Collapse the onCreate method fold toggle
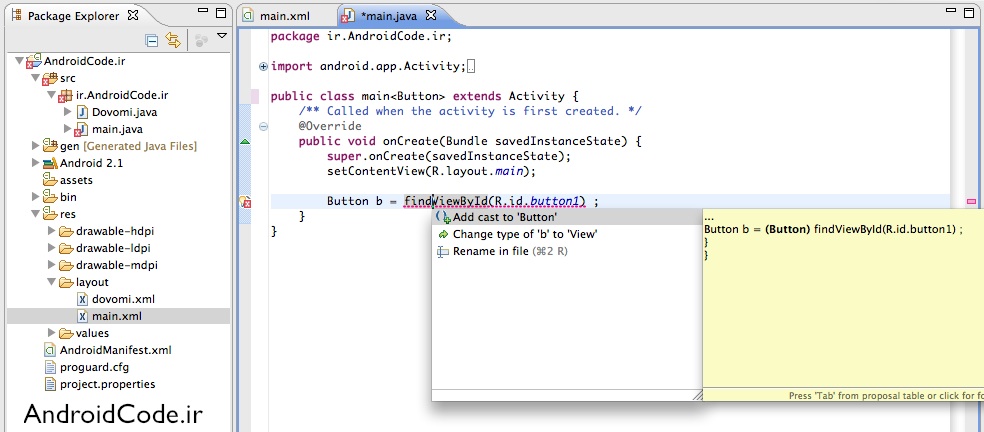The width and height of the screenshot is (984, 432). pyautogui.click(x=263, y=127)
